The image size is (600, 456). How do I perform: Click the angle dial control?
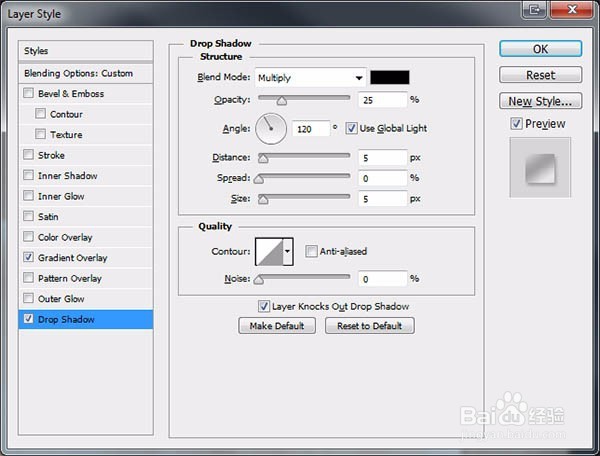point(271,129)
